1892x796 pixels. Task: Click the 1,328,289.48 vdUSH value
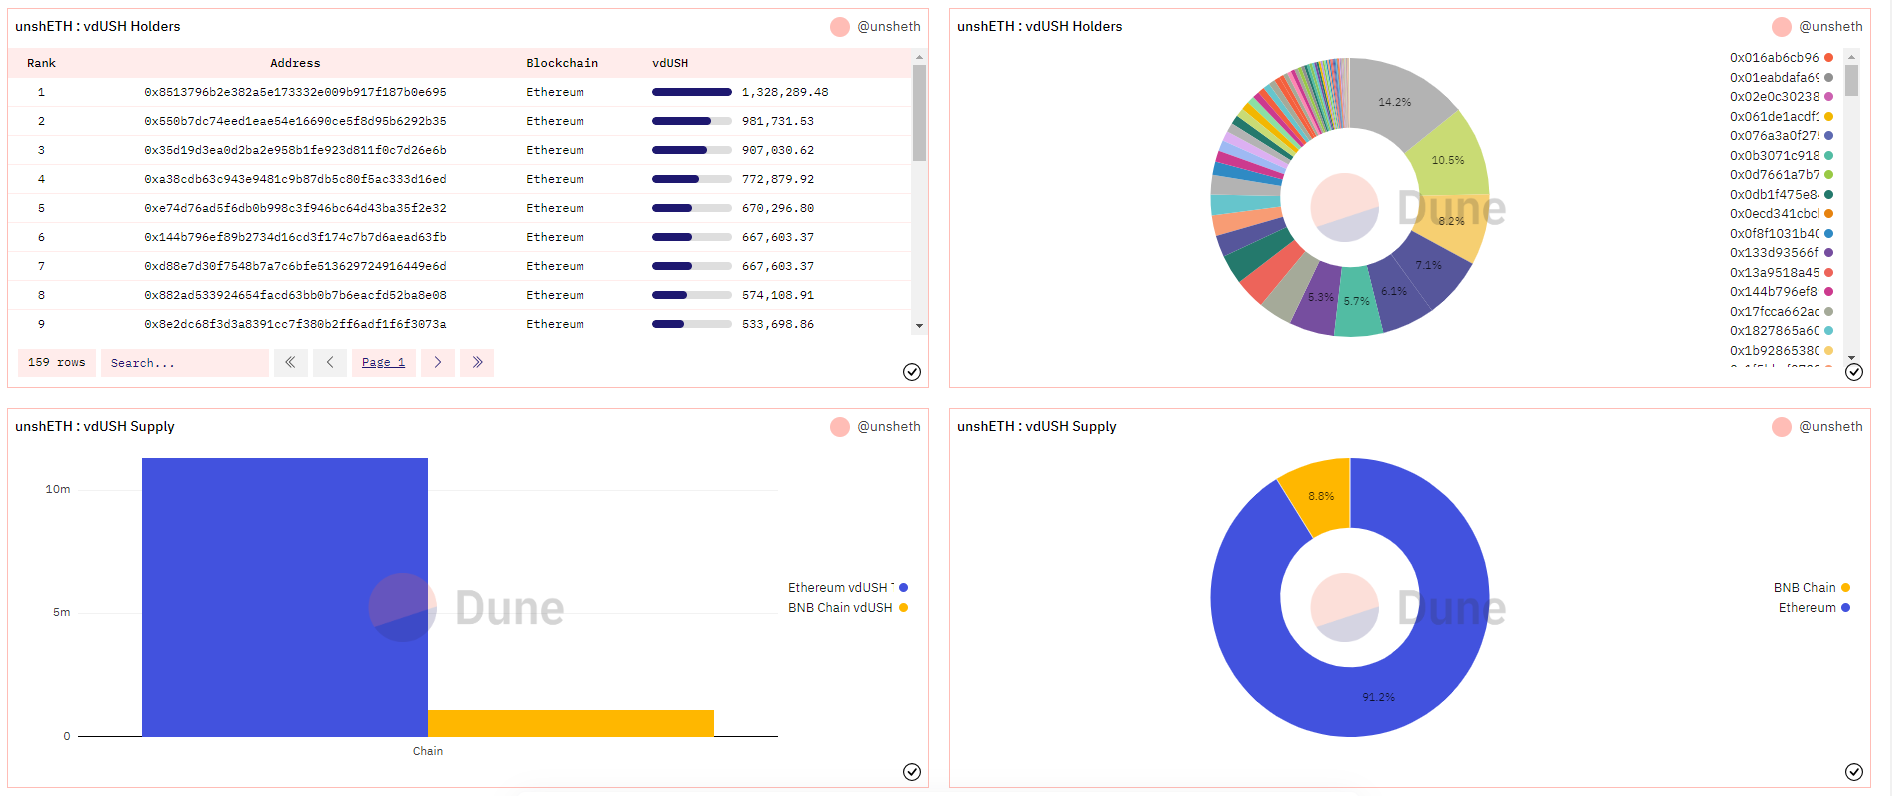coord(785,92)
